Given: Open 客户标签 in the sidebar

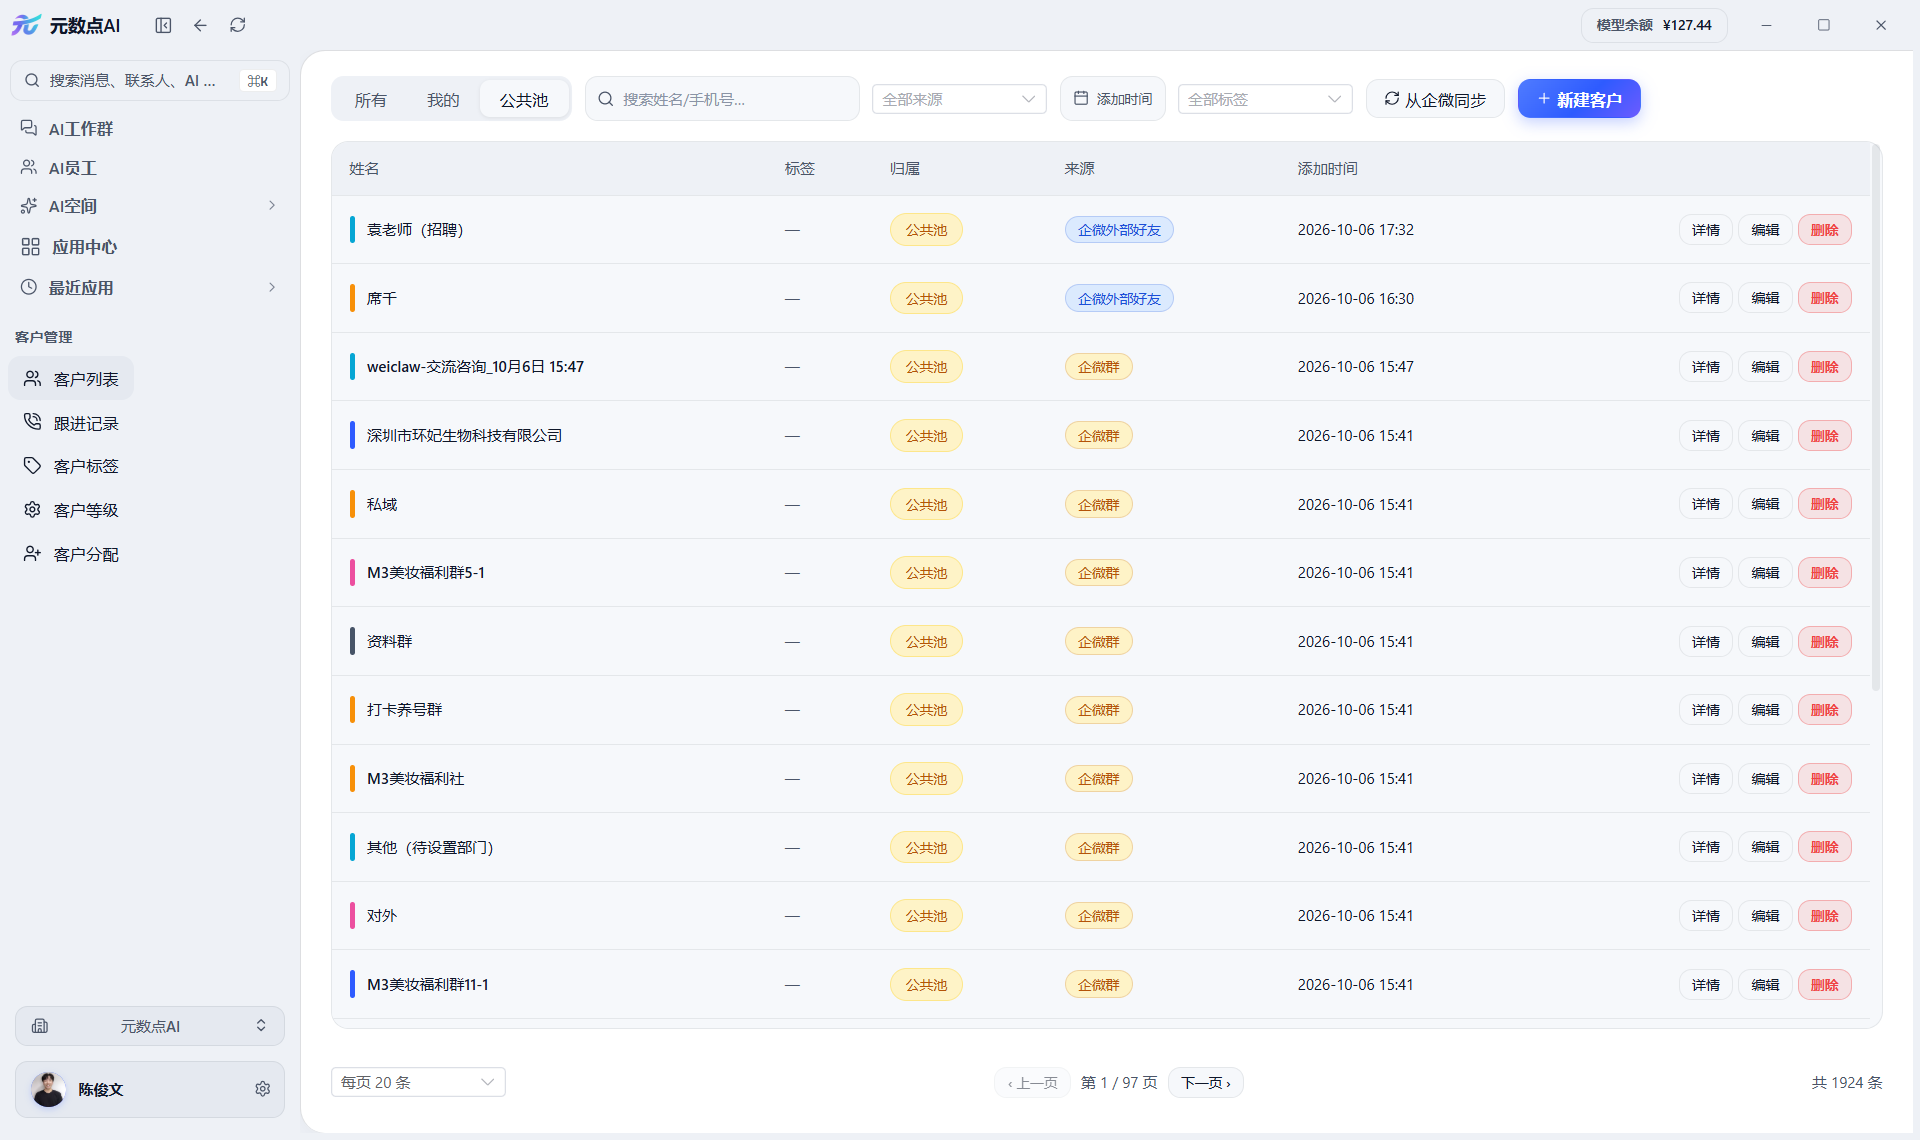Looking at the screenshot, I should pyautogui.click(x=72, y=466).
